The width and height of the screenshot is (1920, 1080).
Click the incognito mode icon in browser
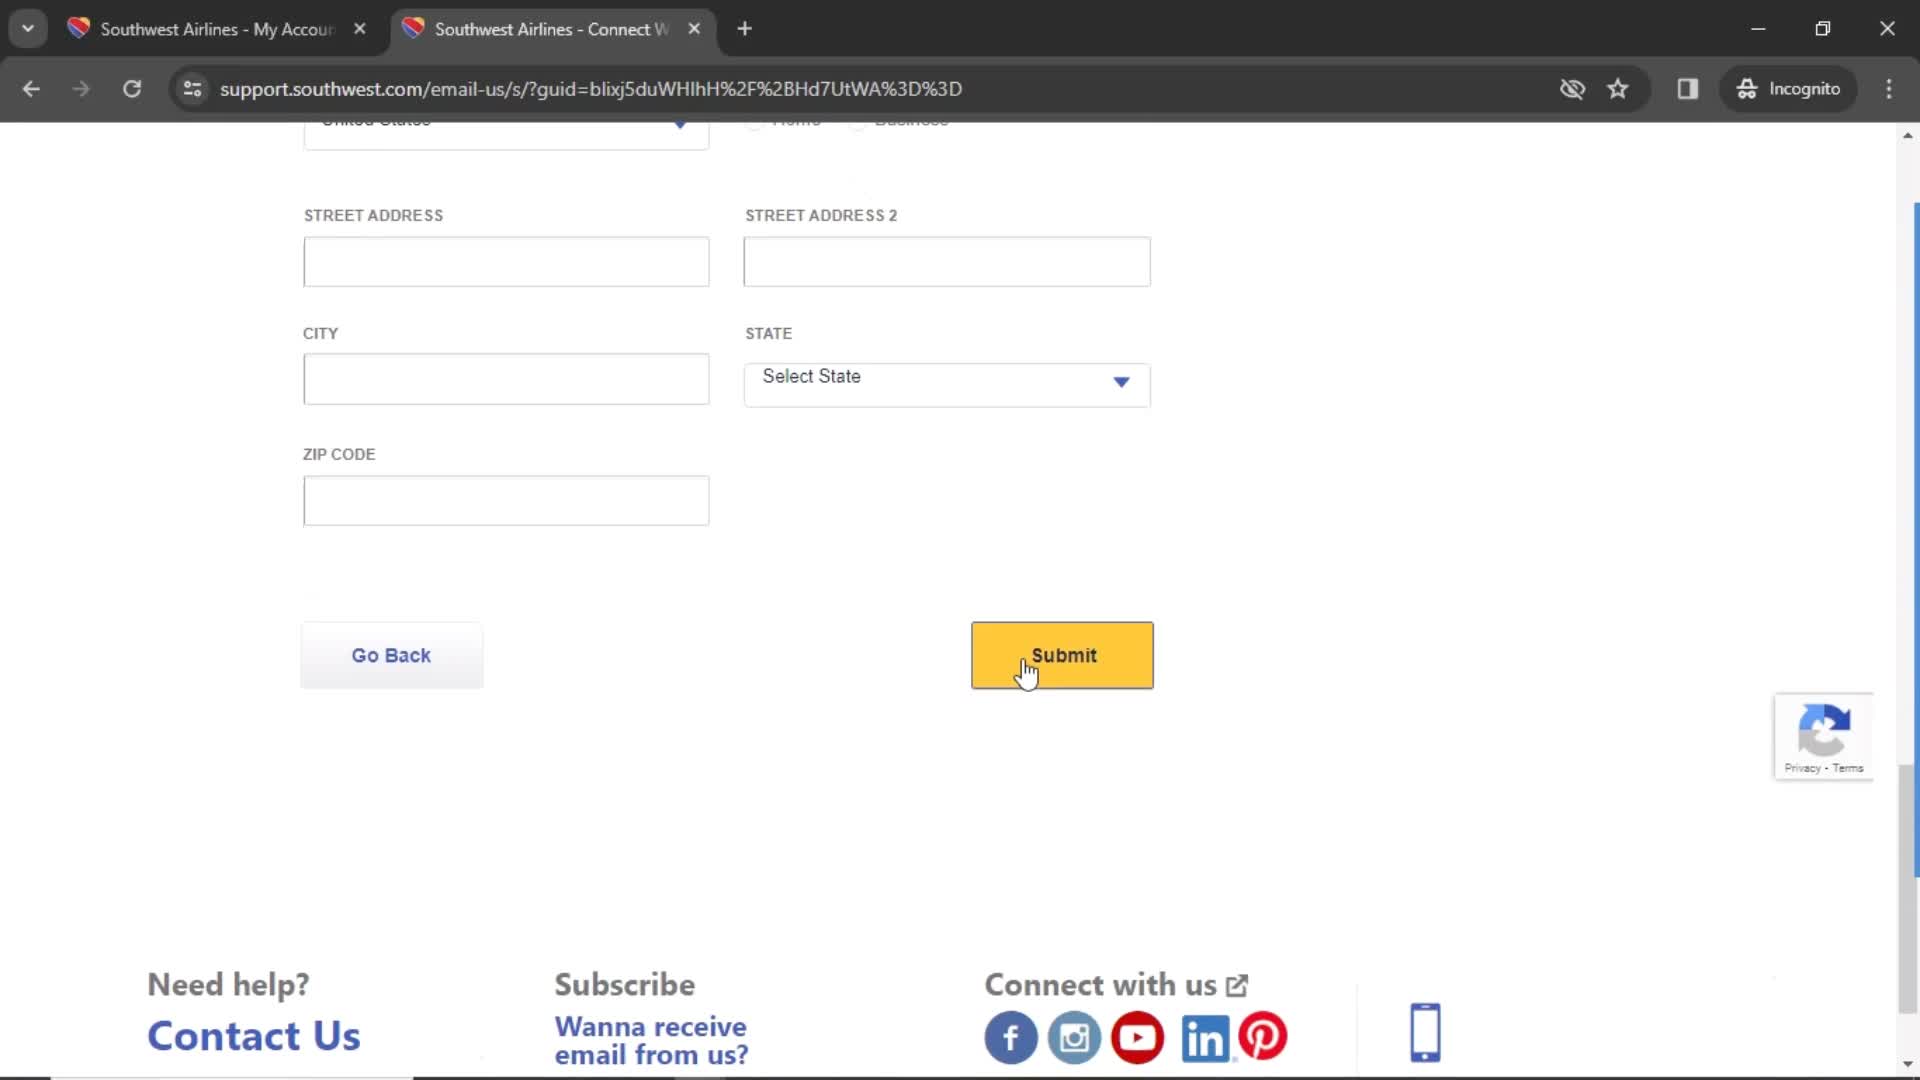(1746, 88)
